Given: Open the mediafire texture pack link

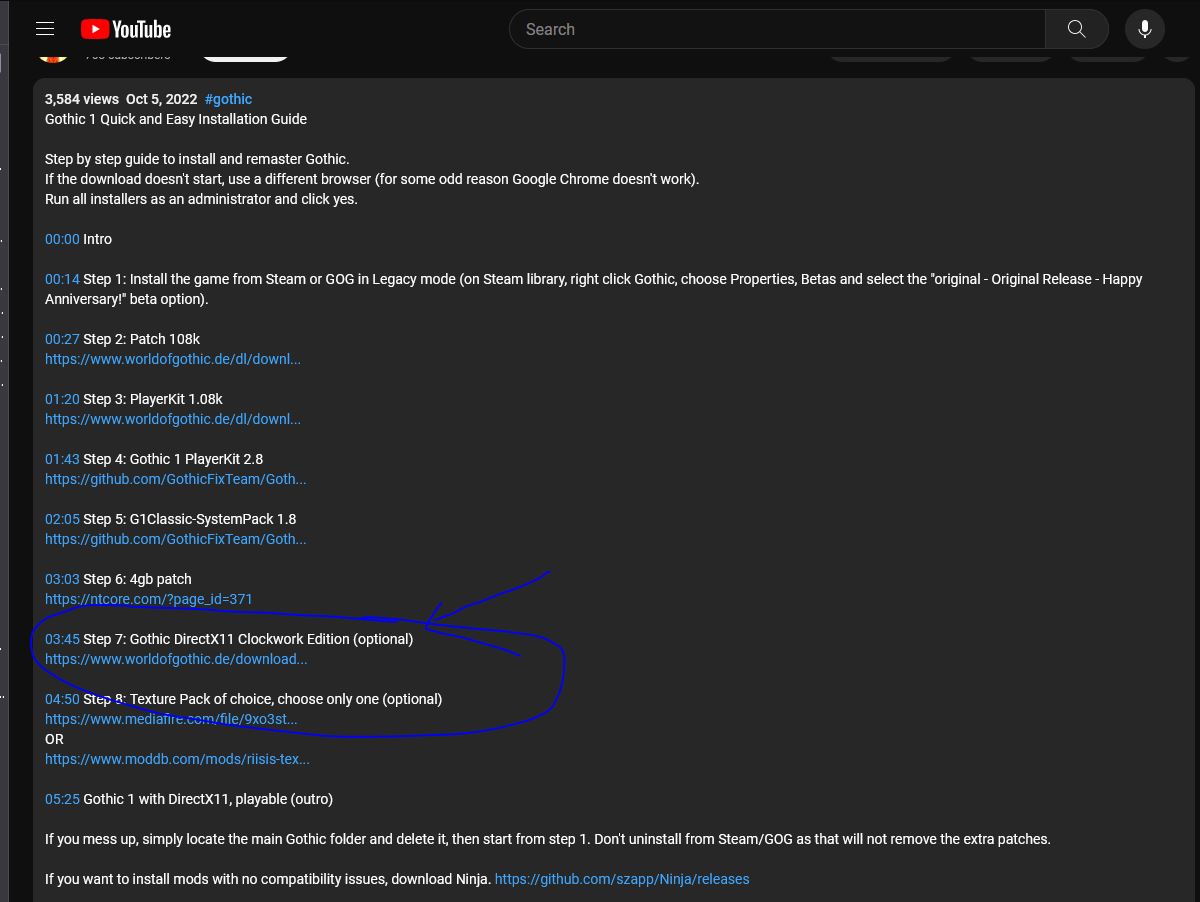Looking at the screenshot, I should 171,719.
